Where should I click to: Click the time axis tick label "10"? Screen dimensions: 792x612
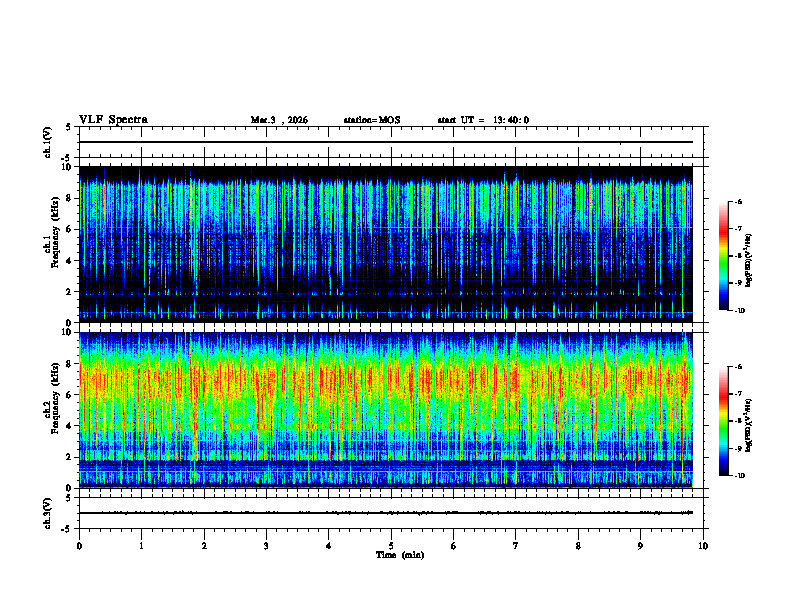(703, 546)
